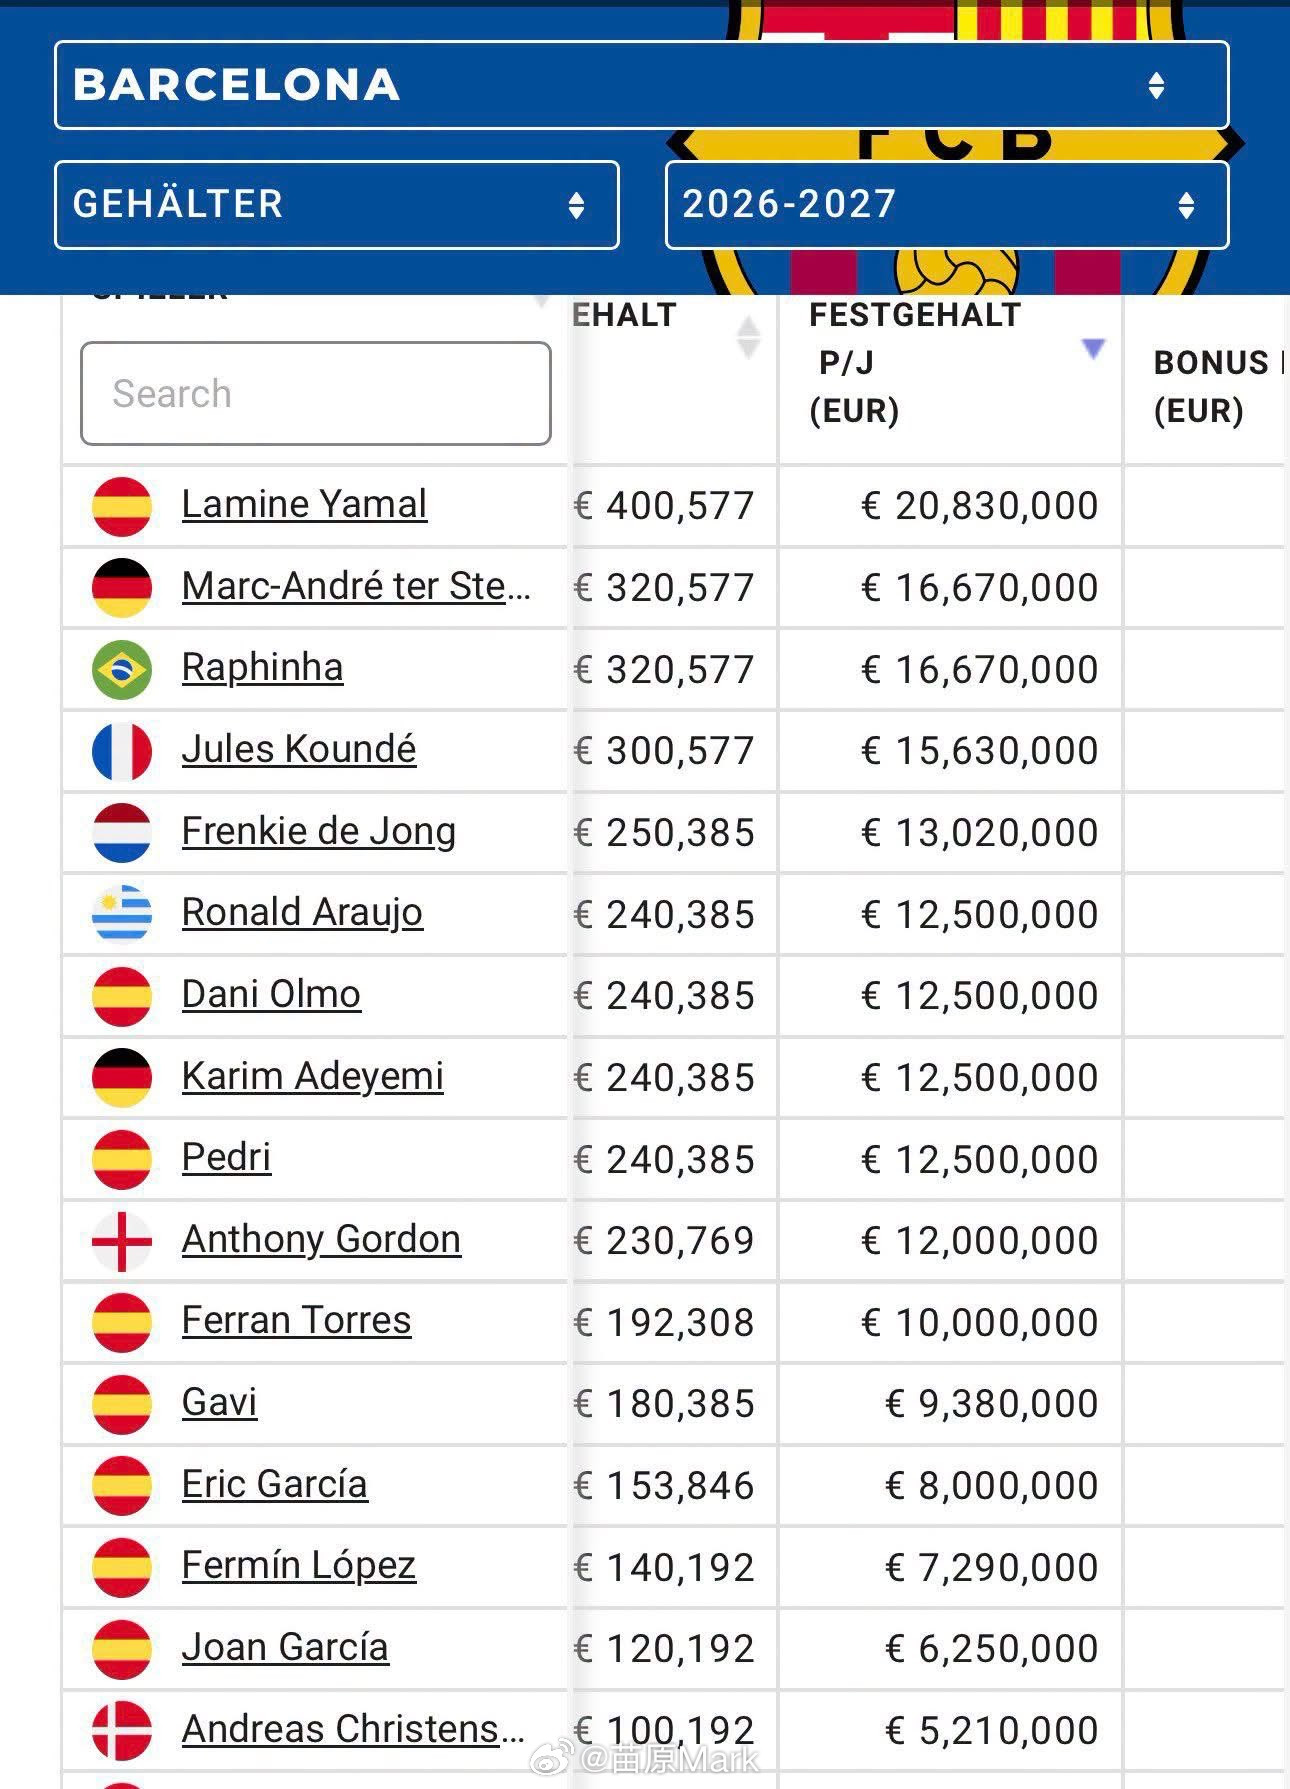This screenshot has width=1290, height=1789.
Task: Click the Netherlands flag beside Frenkie de Jong
Action: 122,833
